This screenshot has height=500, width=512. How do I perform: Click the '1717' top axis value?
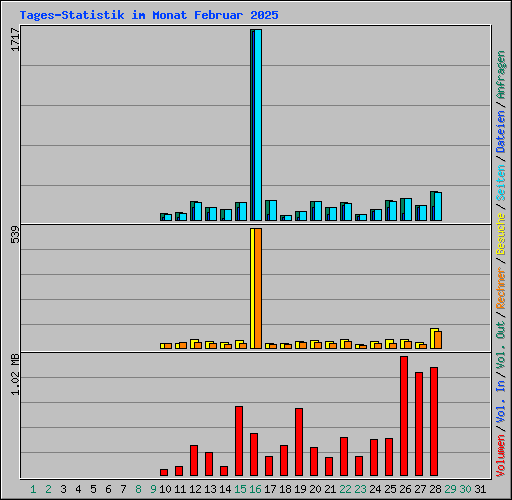tap(15, 40)
